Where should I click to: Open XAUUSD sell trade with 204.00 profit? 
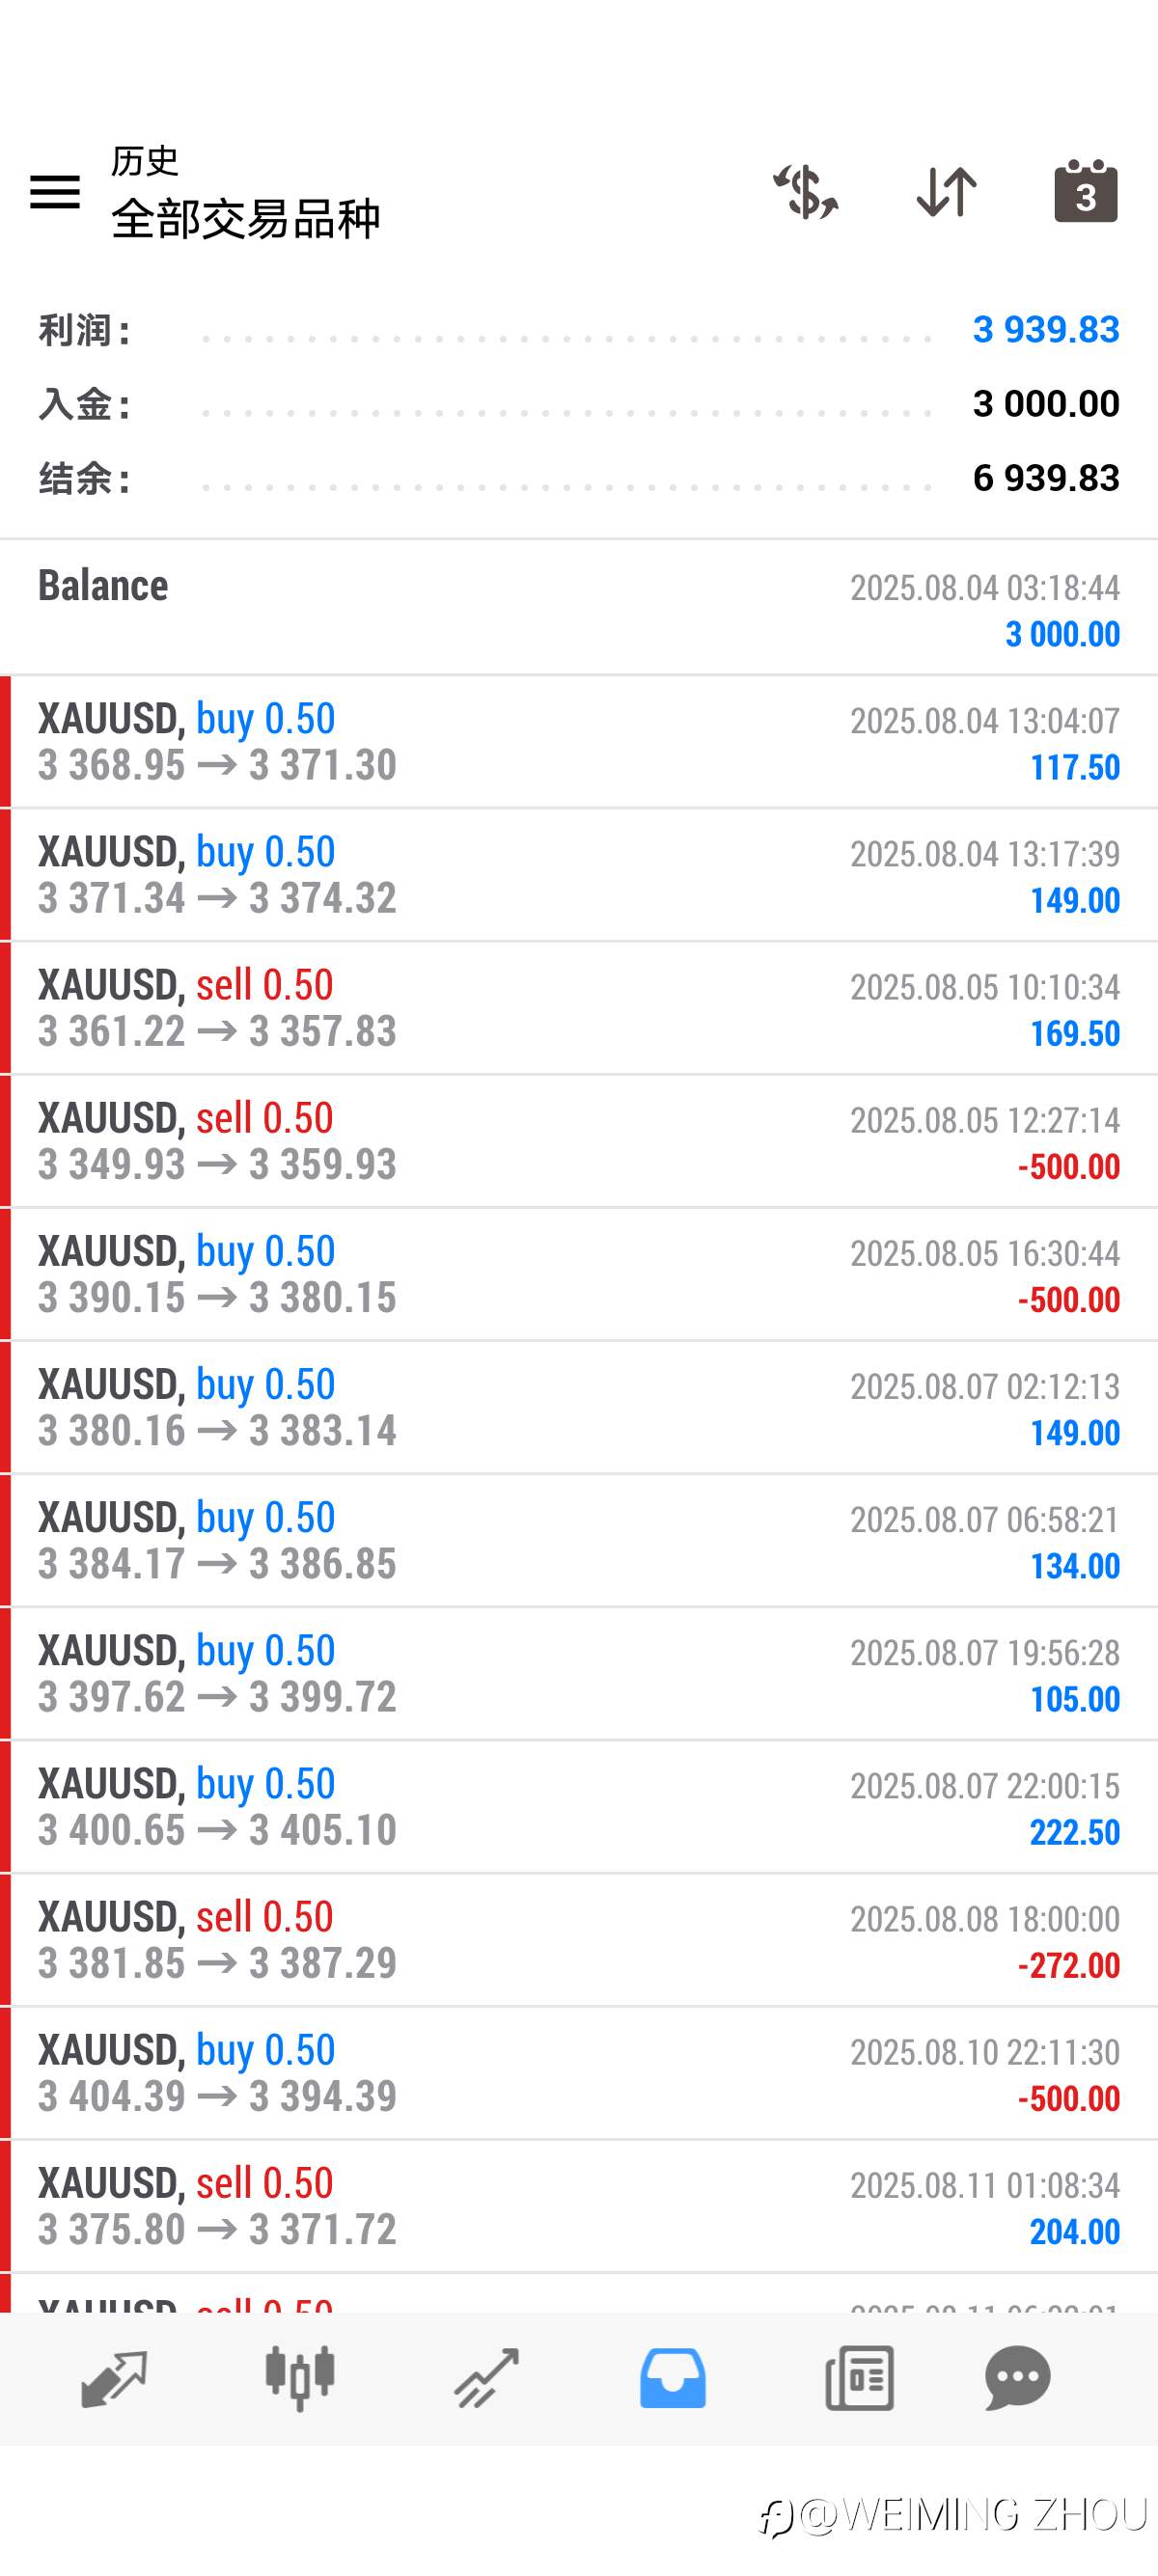point(579,2206)
